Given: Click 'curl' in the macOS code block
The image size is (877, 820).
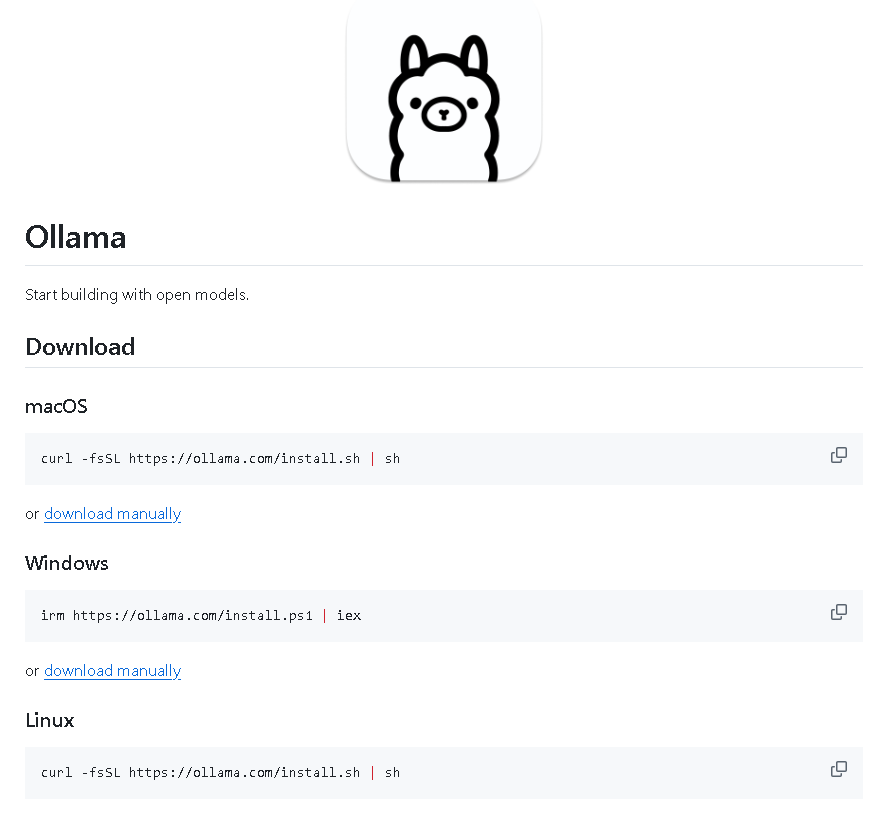Looking at the screenshot, I should click(56, 459).
